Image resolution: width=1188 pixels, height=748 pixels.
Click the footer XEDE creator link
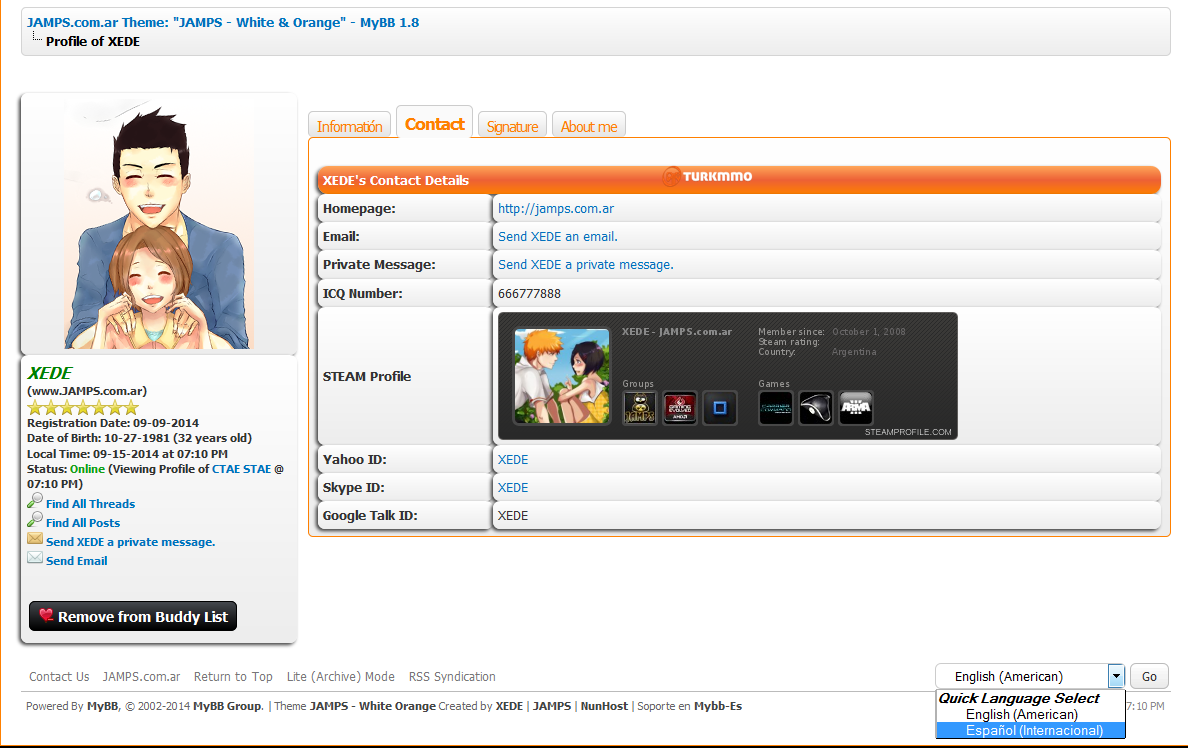(509, 706)
